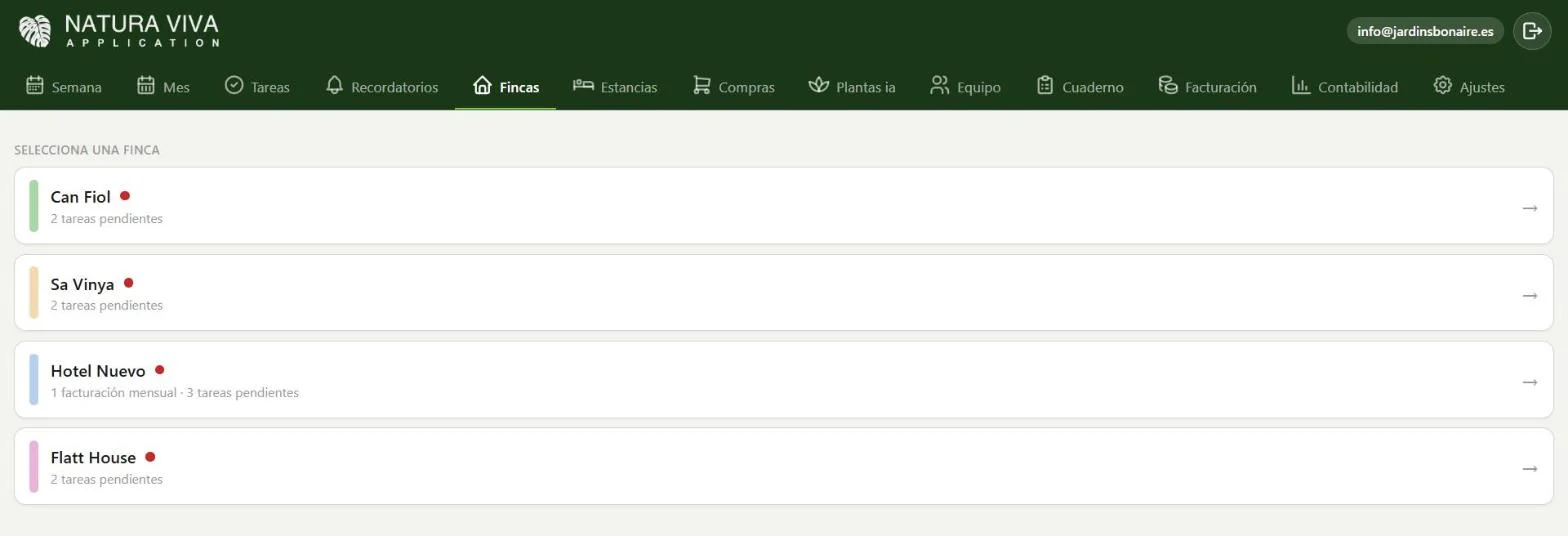Viewport: 1568px width, 536px height.
Task: Click the orange color bar of Sa Vinya
Action: click(x=34, y=292)
